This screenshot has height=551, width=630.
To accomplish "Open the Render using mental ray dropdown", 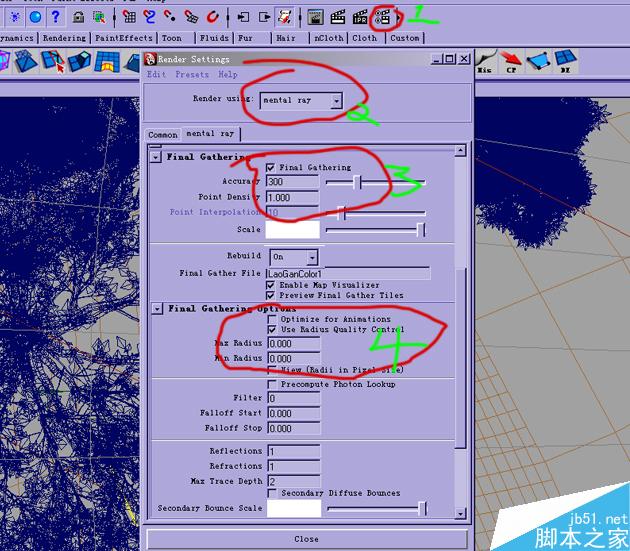I will pos(301,101).
